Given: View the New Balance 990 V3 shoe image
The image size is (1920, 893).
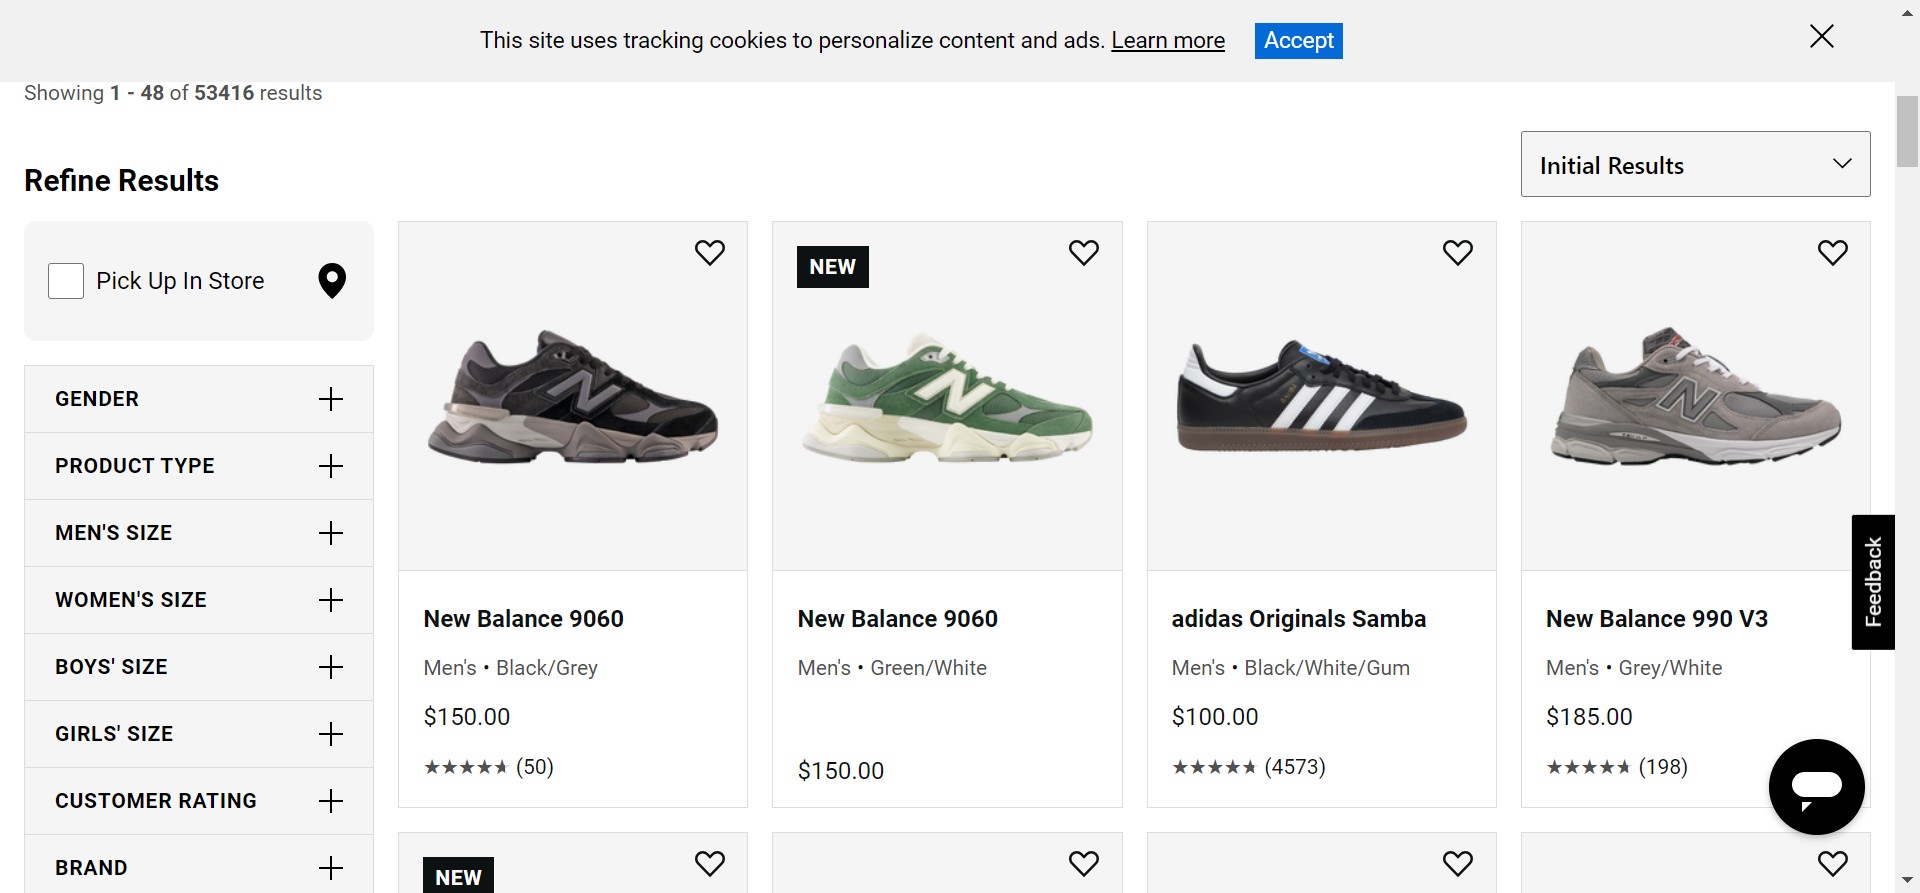Looking at the screenshot, I should (x=1695, y=396).
